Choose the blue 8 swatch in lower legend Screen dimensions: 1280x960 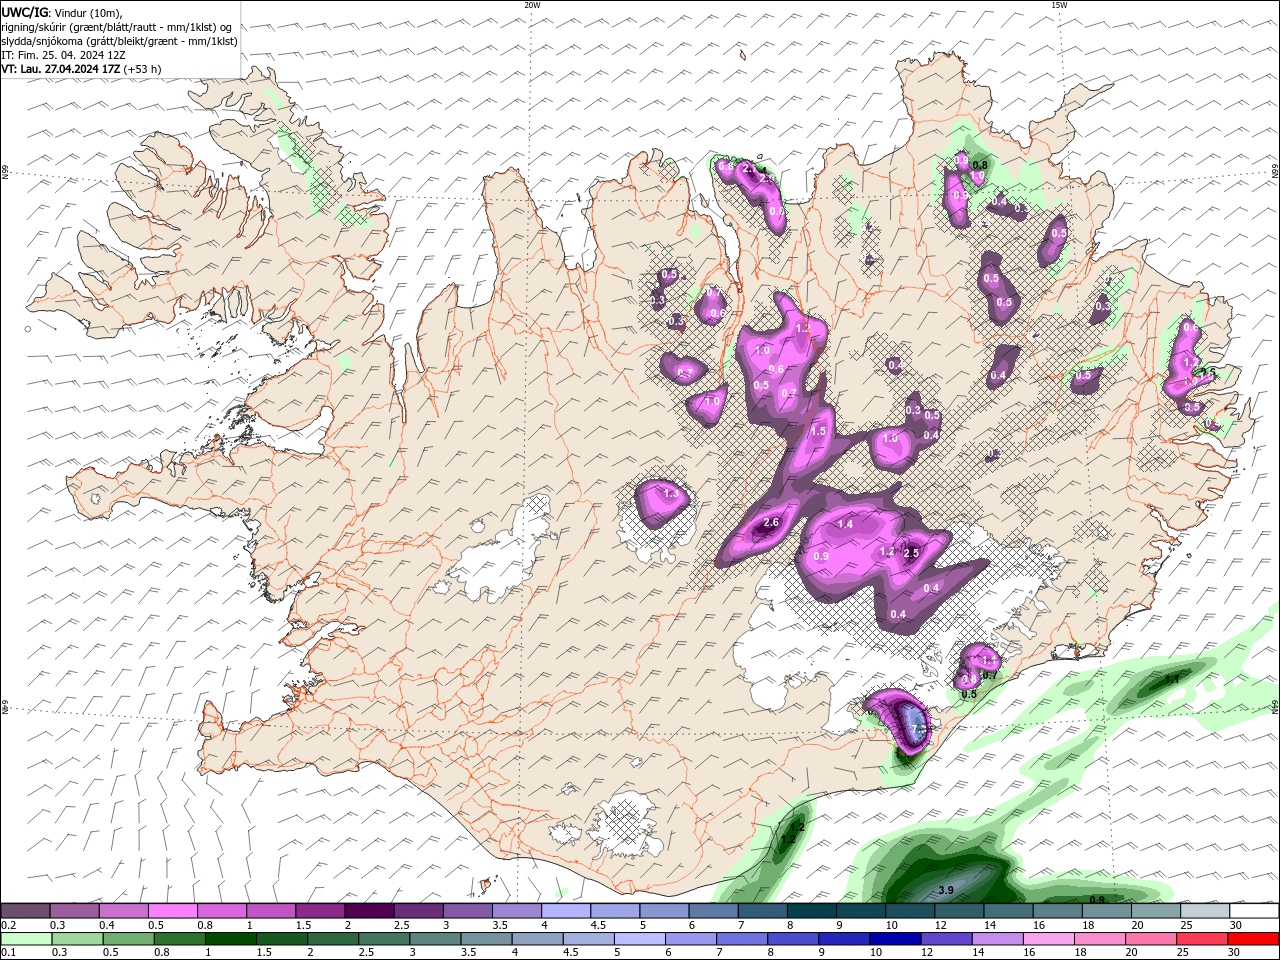coord(791,939)
